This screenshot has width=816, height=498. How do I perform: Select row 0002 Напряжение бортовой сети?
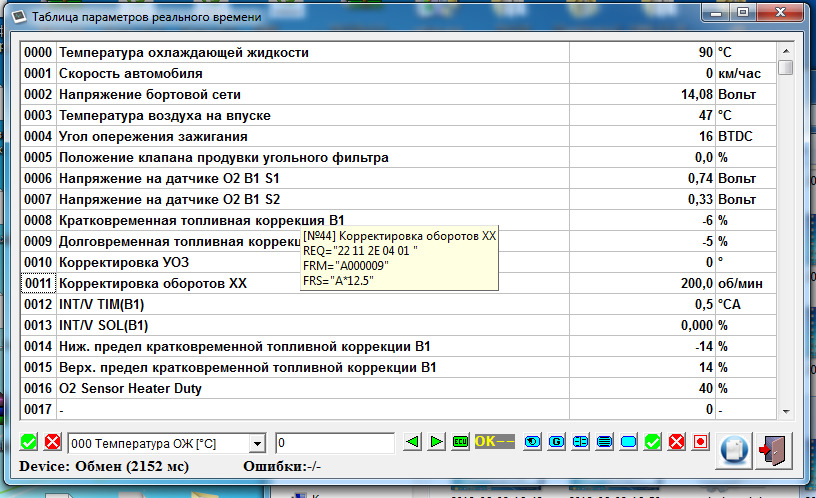(300, 94)
